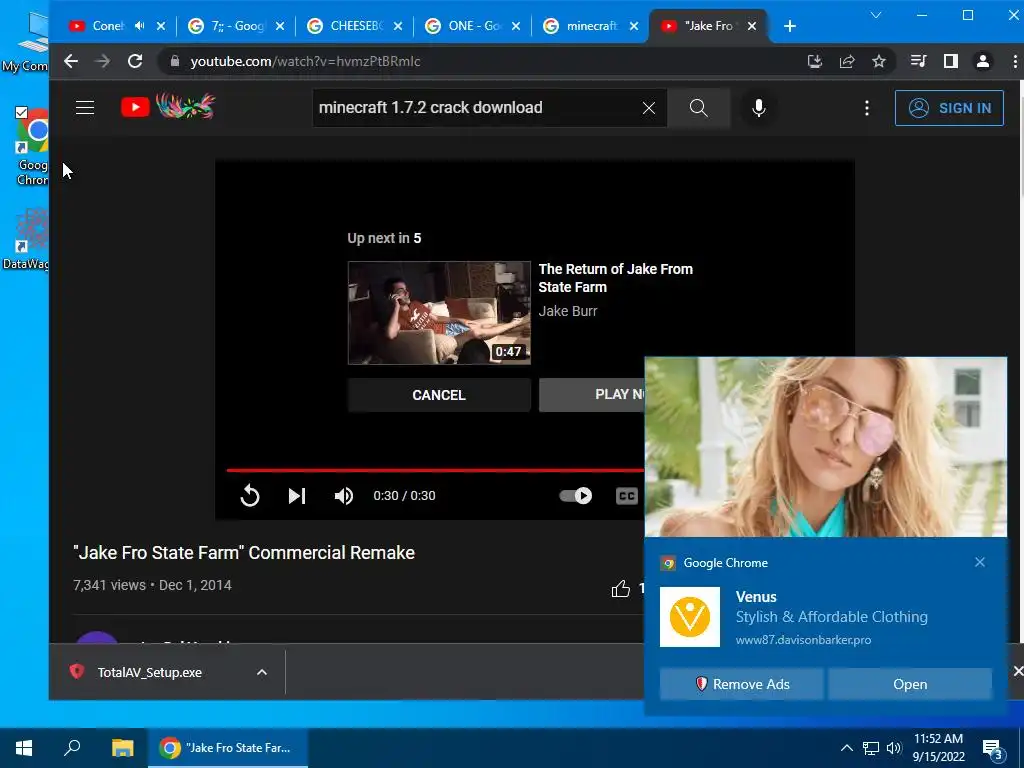
Task: Click the YouTube search magnifier button
Action: point(699,108)
